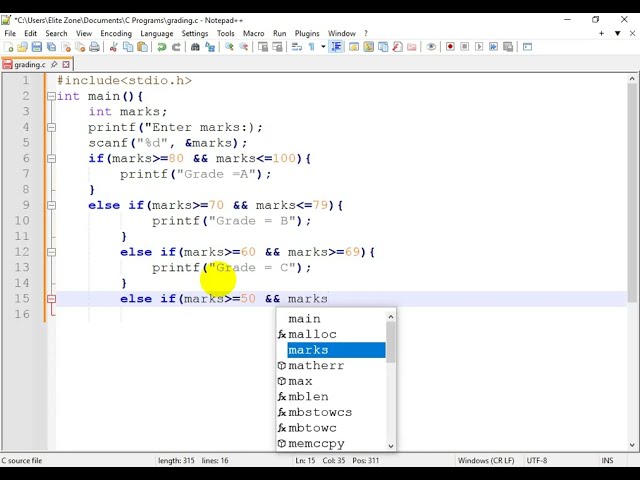Toggle synchronize vertical scrolling icon
This screenshot has height=480, width=640.
click(x=263, y=47)
